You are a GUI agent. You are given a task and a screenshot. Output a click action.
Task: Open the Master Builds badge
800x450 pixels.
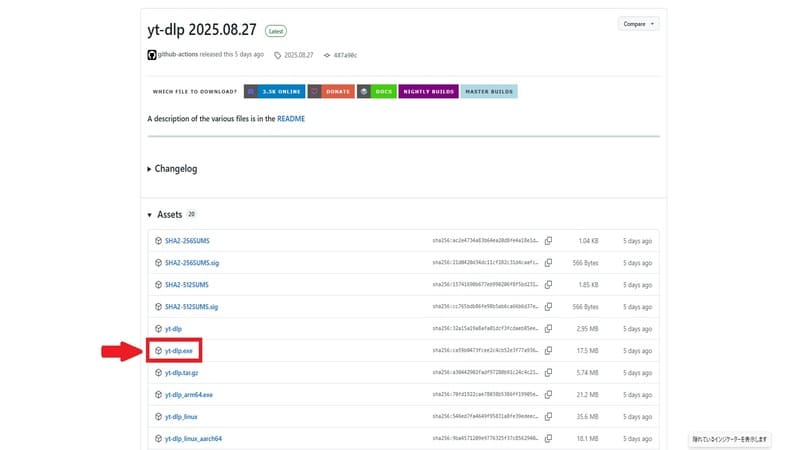pyautogui.click(x=489, y=91)
